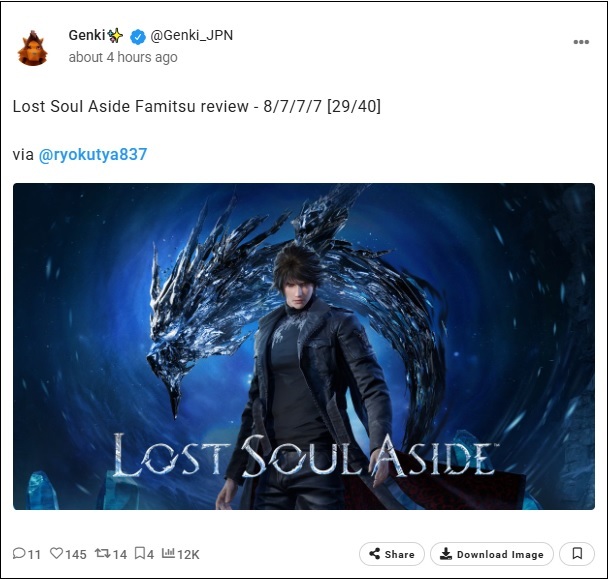Click the sparkle emoji next to Genki
The width and height of the screenshot is (608, 579).
(115, 36)
